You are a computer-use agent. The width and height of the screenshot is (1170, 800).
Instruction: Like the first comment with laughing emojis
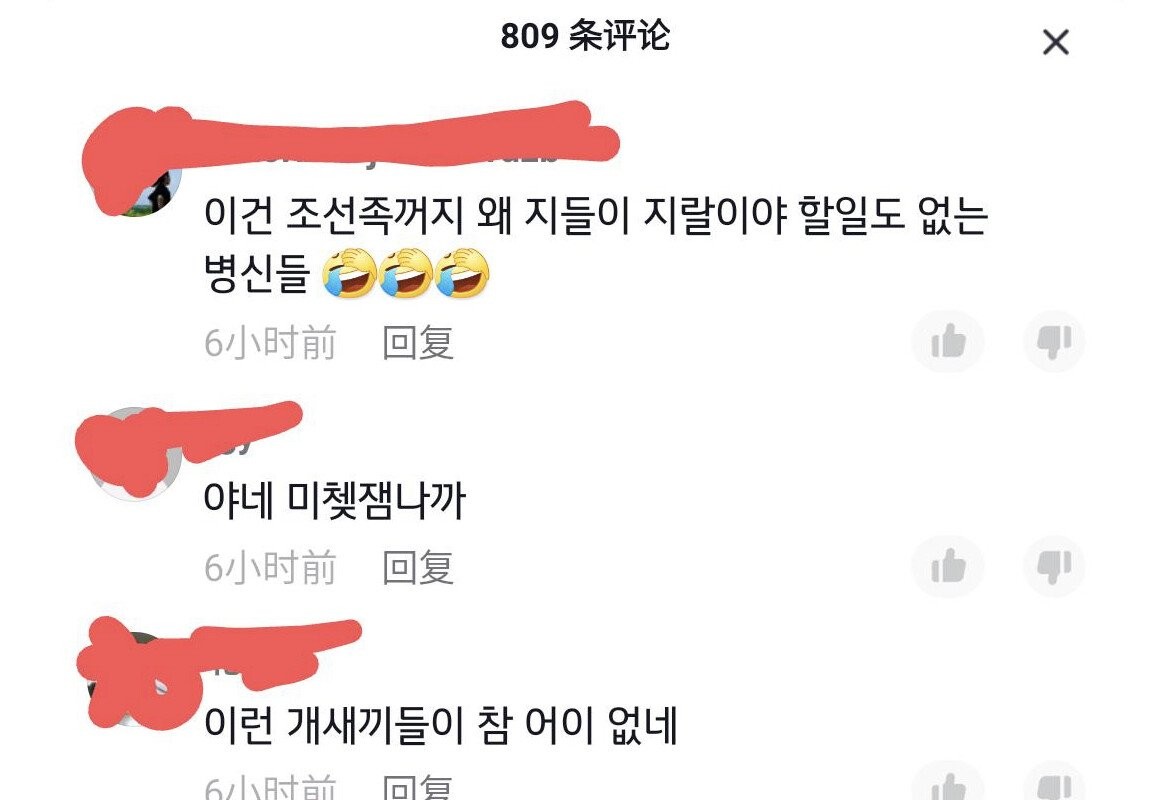[948, 342]
